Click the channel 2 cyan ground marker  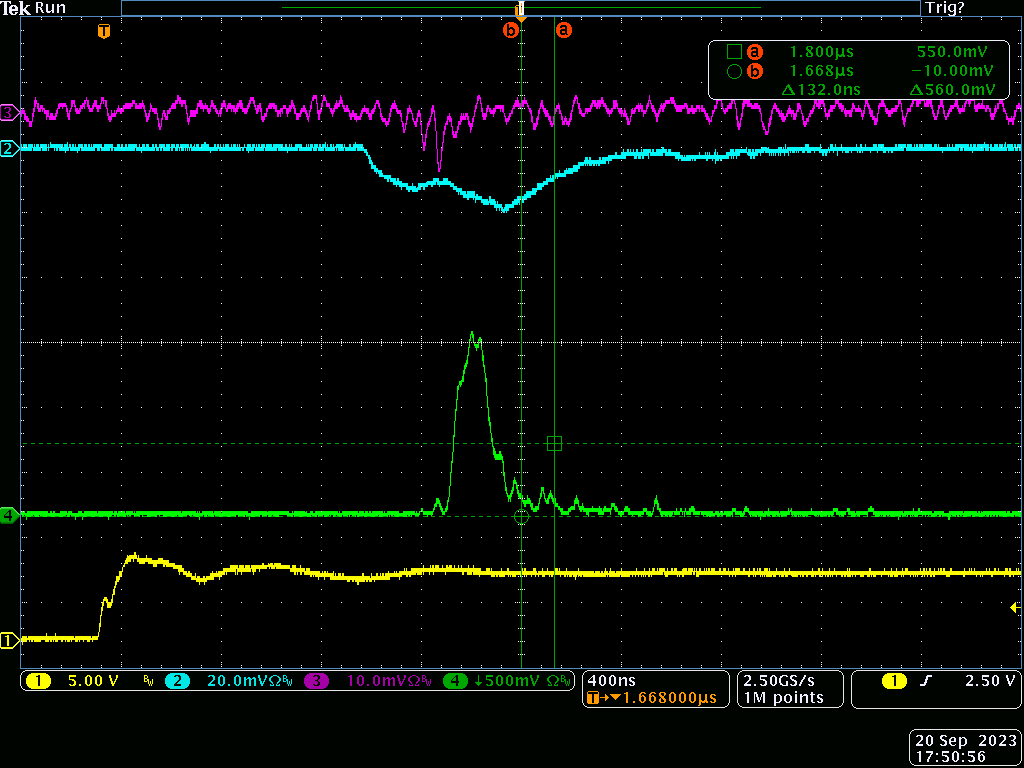coord(9,149)
